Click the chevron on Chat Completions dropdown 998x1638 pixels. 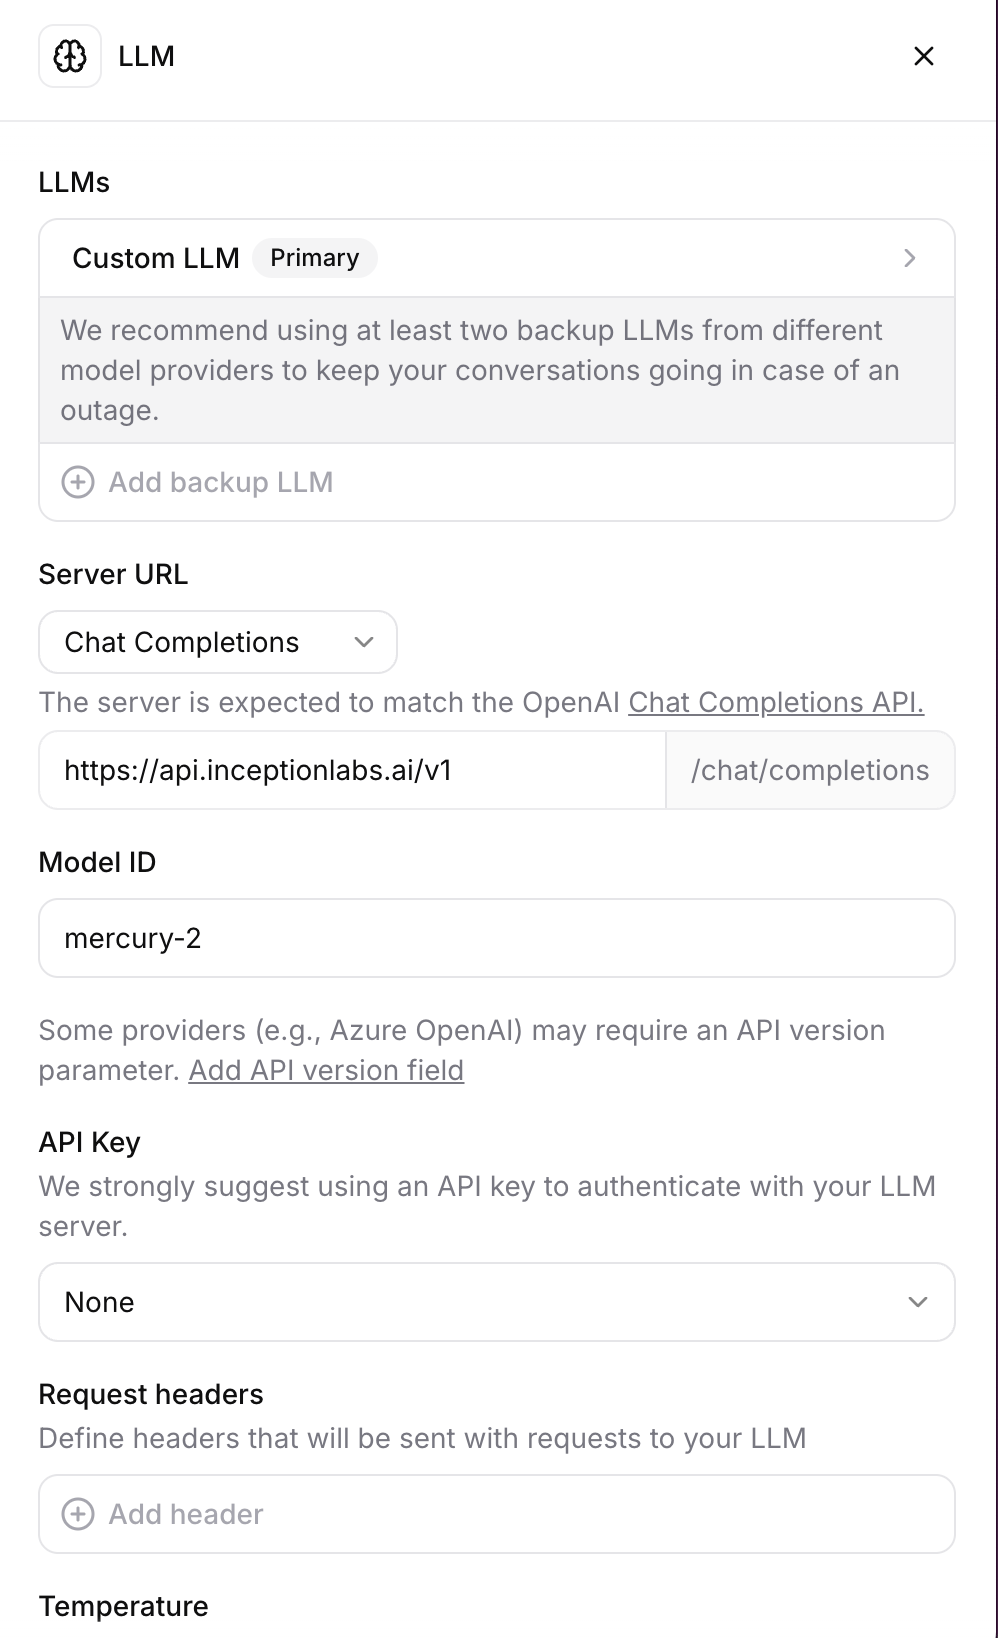(364, 642)
